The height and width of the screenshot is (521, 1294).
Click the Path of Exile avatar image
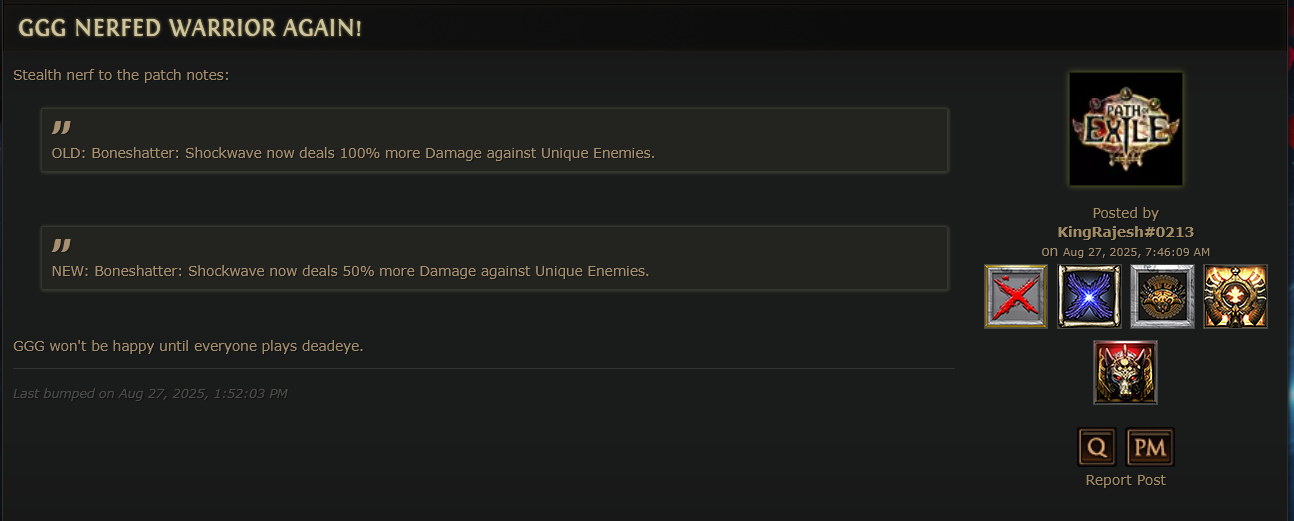tap(1126, 129)
